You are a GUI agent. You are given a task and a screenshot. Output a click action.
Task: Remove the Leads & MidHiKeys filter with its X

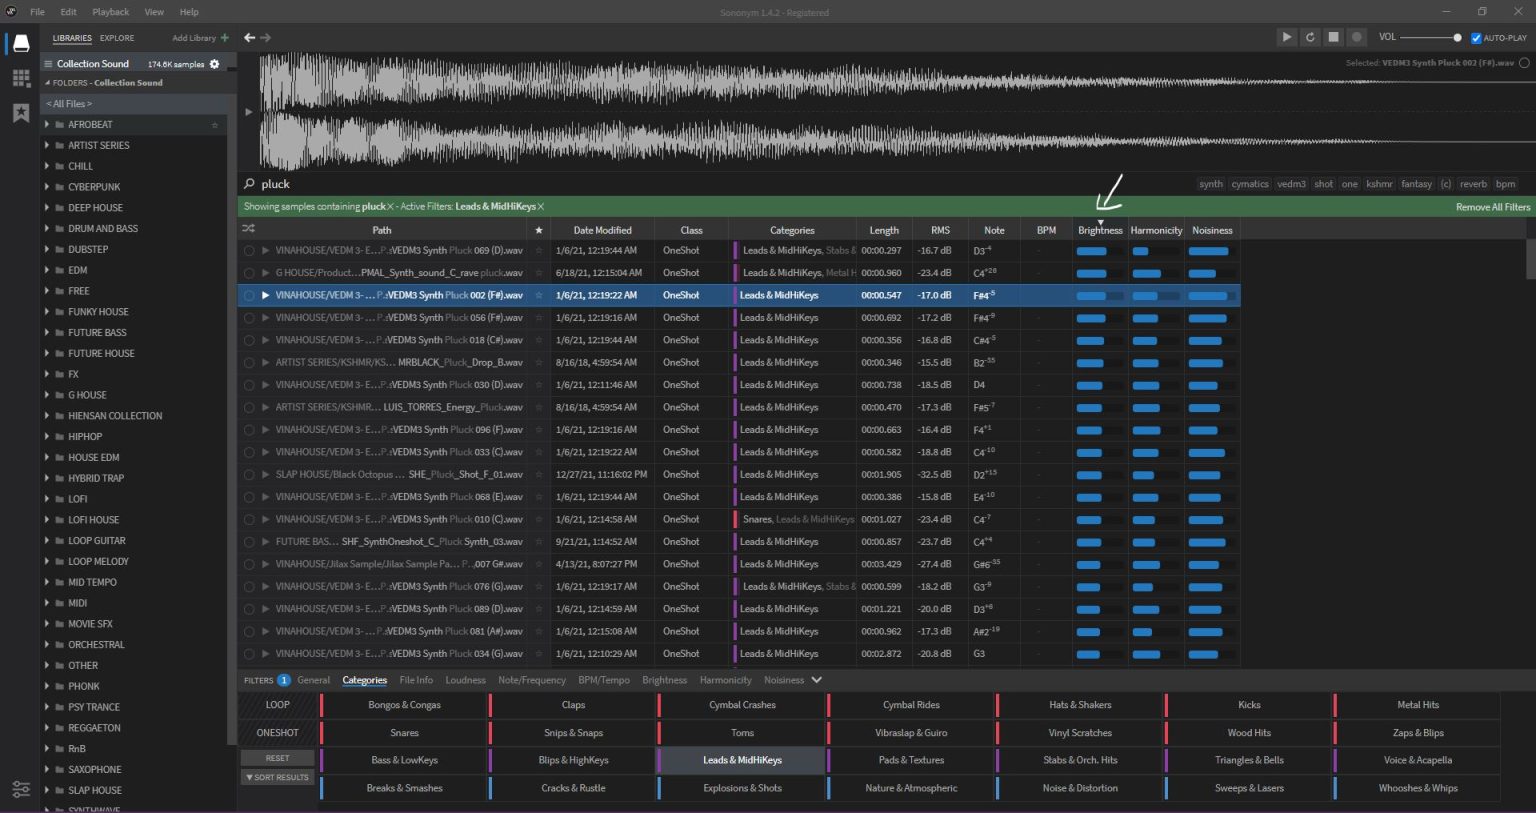[541, 207]
